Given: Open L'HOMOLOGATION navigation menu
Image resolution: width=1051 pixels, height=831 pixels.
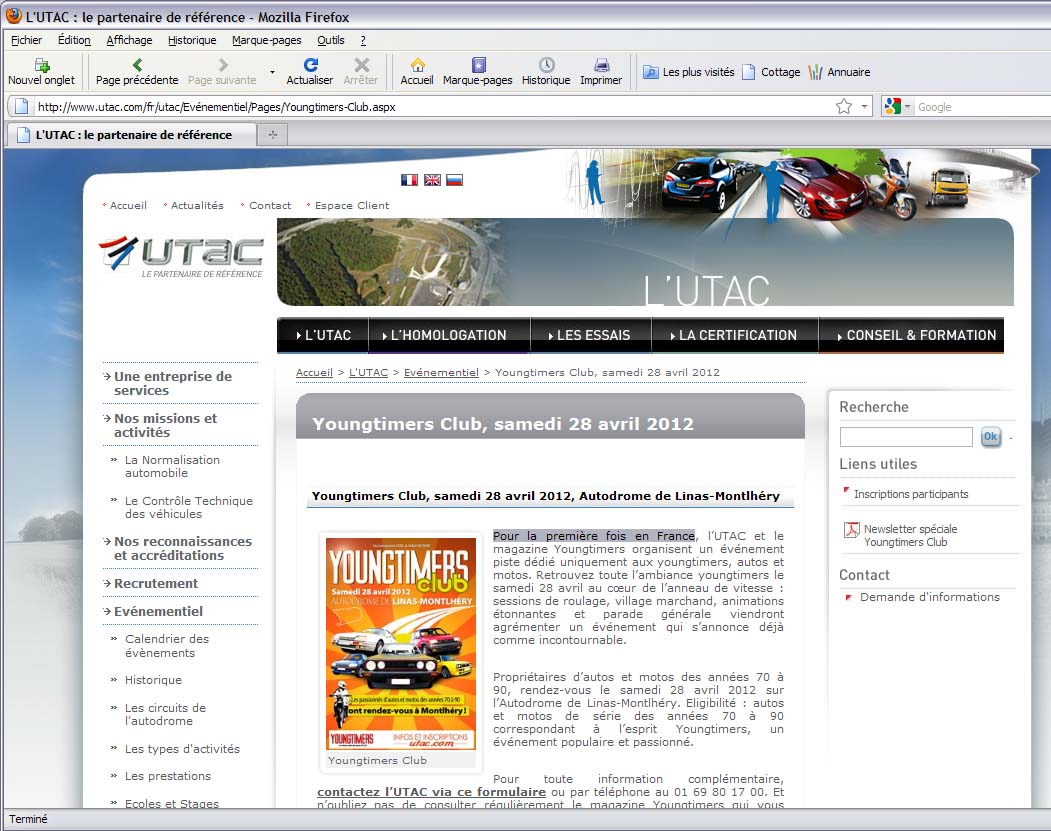Looking at the screenshot, I should [x=448, y=335].
